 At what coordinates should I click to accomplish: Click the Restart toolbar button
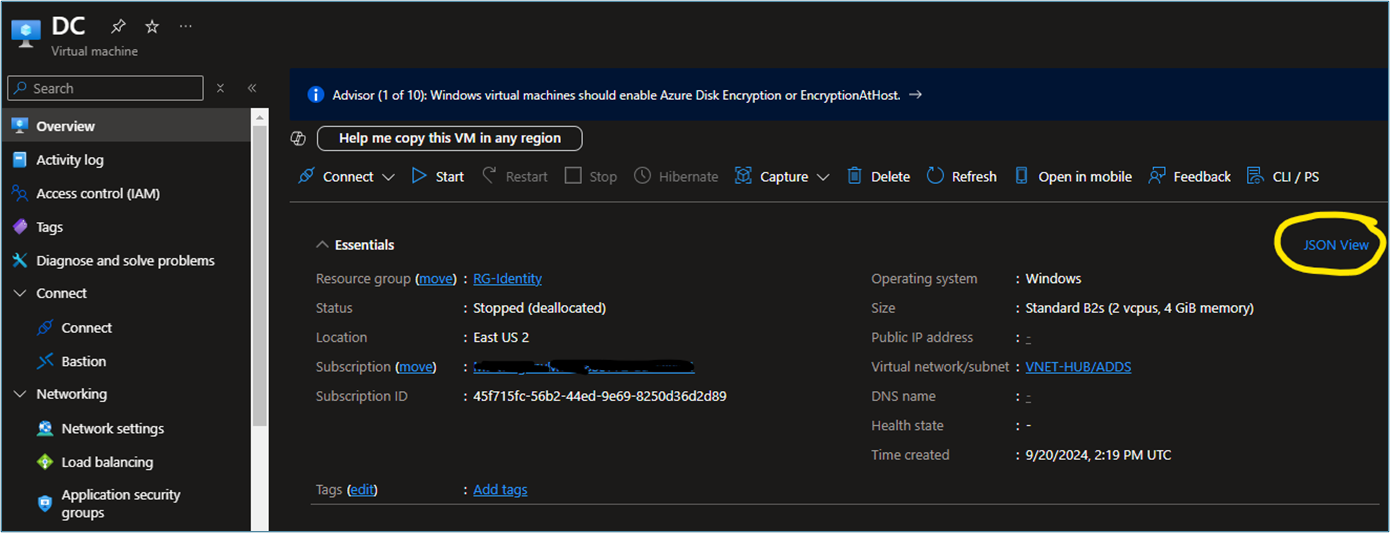pyautogui.click(x=515, y=176)
